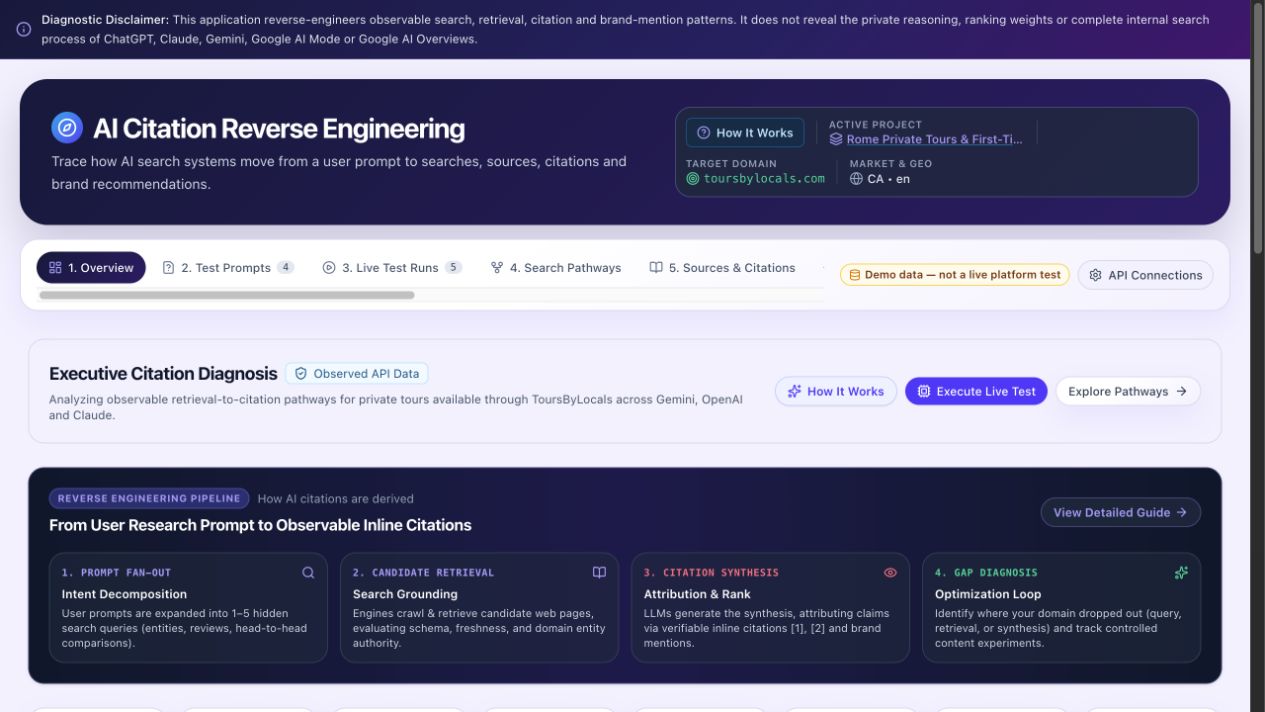This screenshot has height=712, width=1265.
Task: Click the database icon in the Demo data badge
Action: [x=855, y=275]
